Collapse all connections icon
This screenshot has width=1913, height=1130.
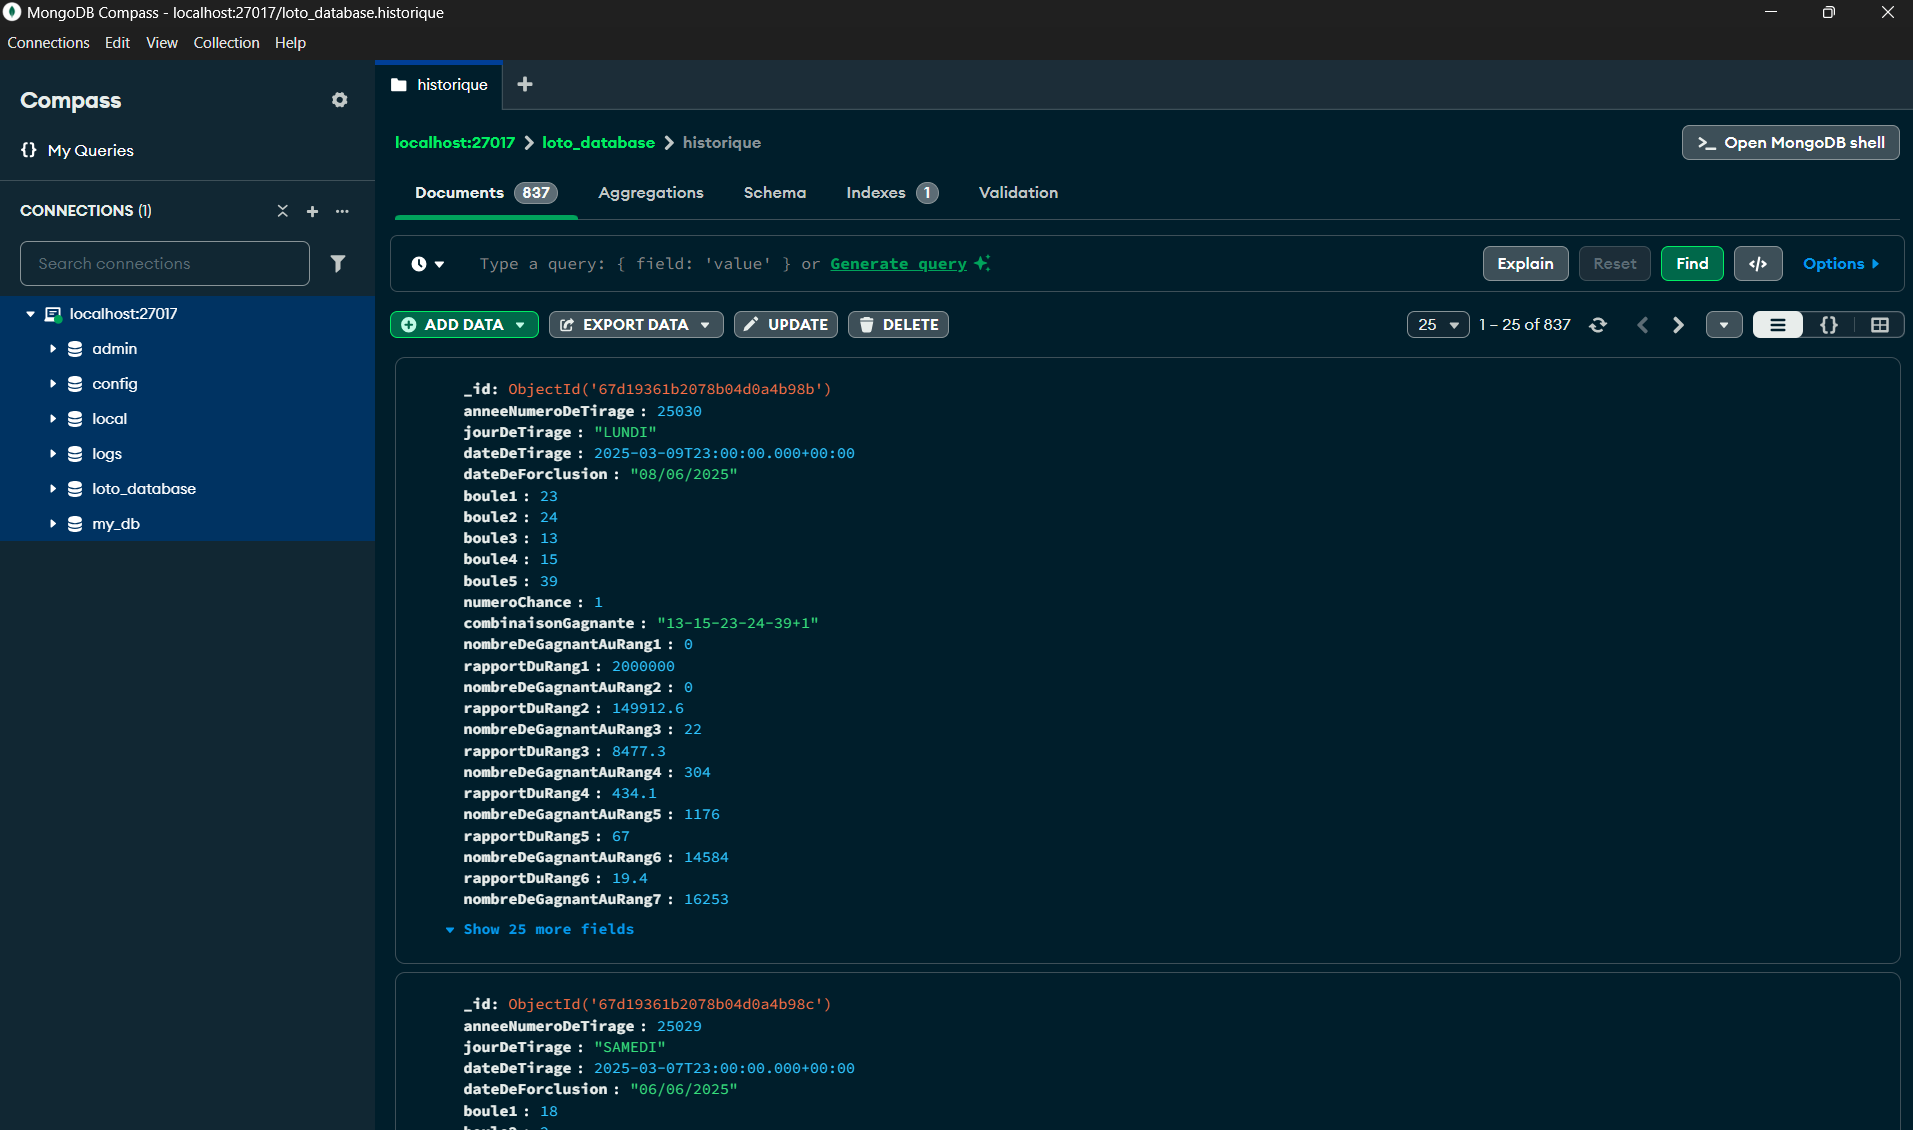283,211
